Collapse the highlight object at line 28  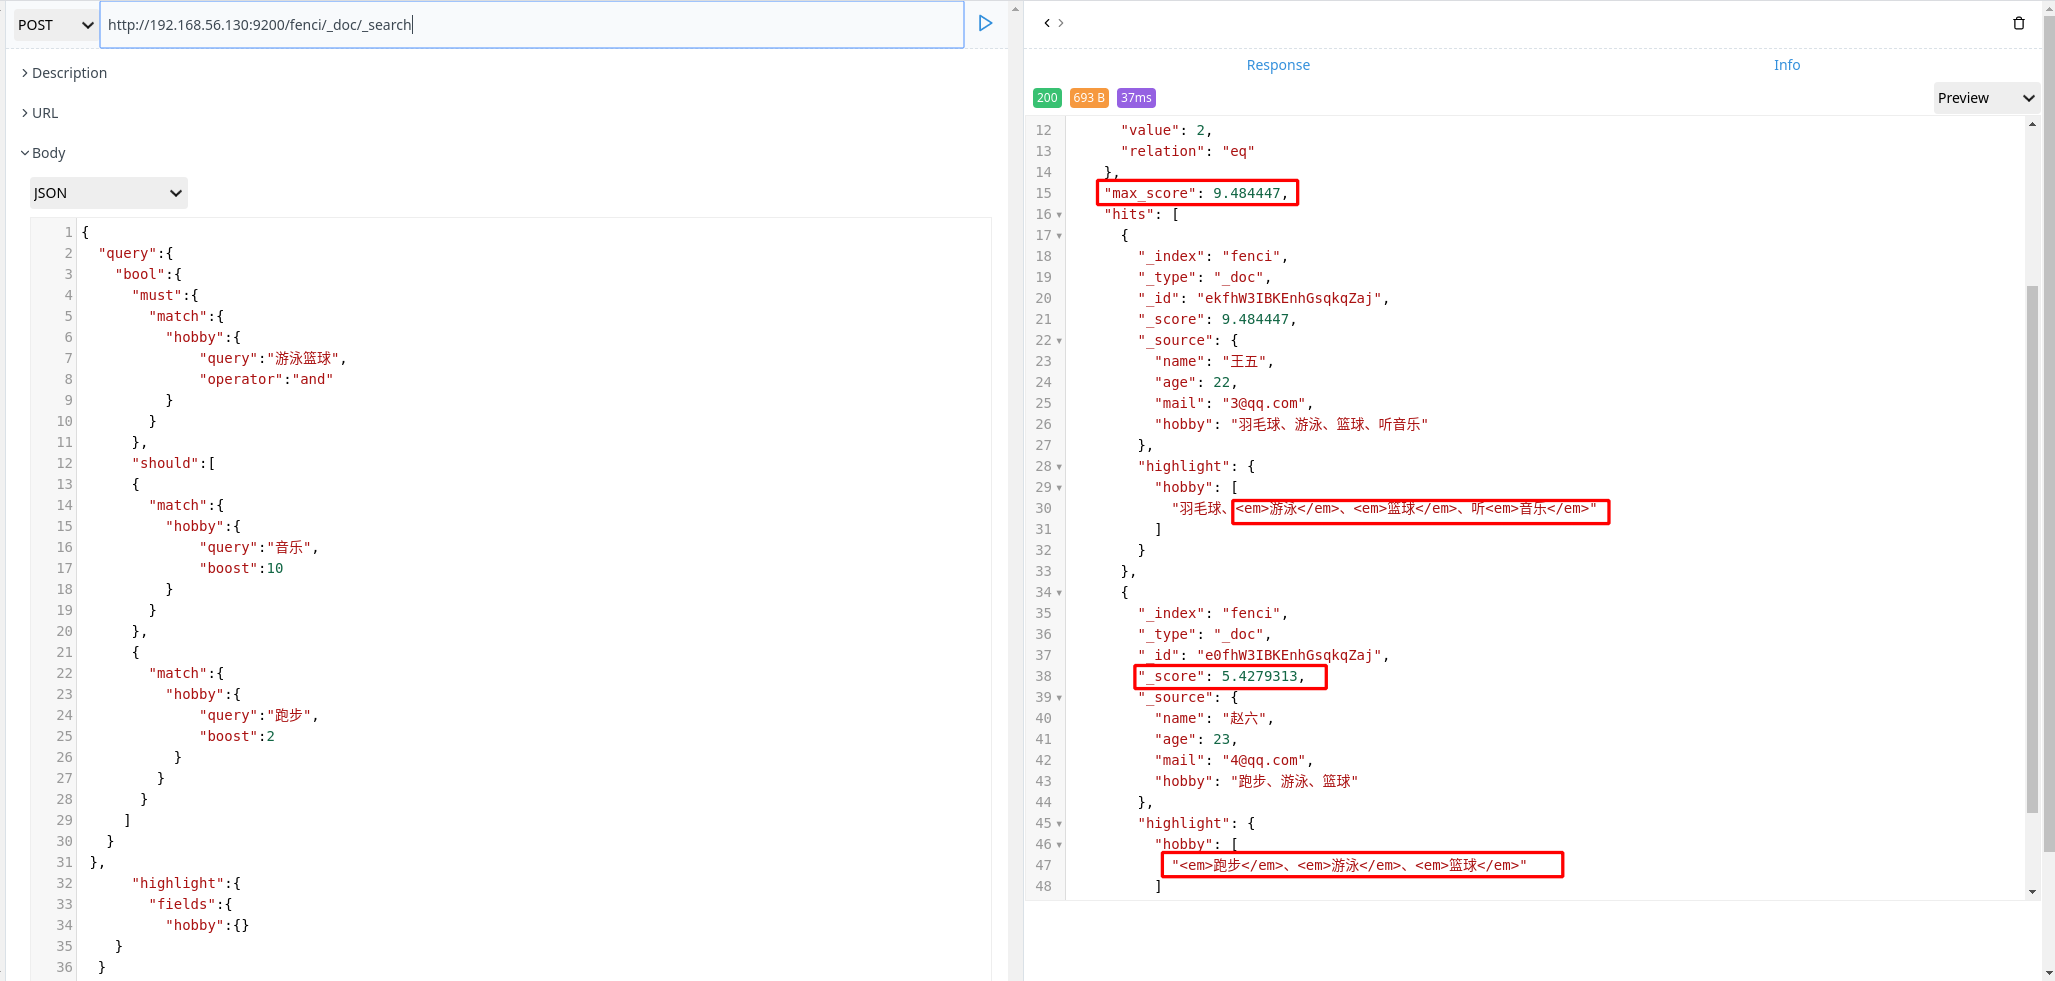[x=1059, y=466]
